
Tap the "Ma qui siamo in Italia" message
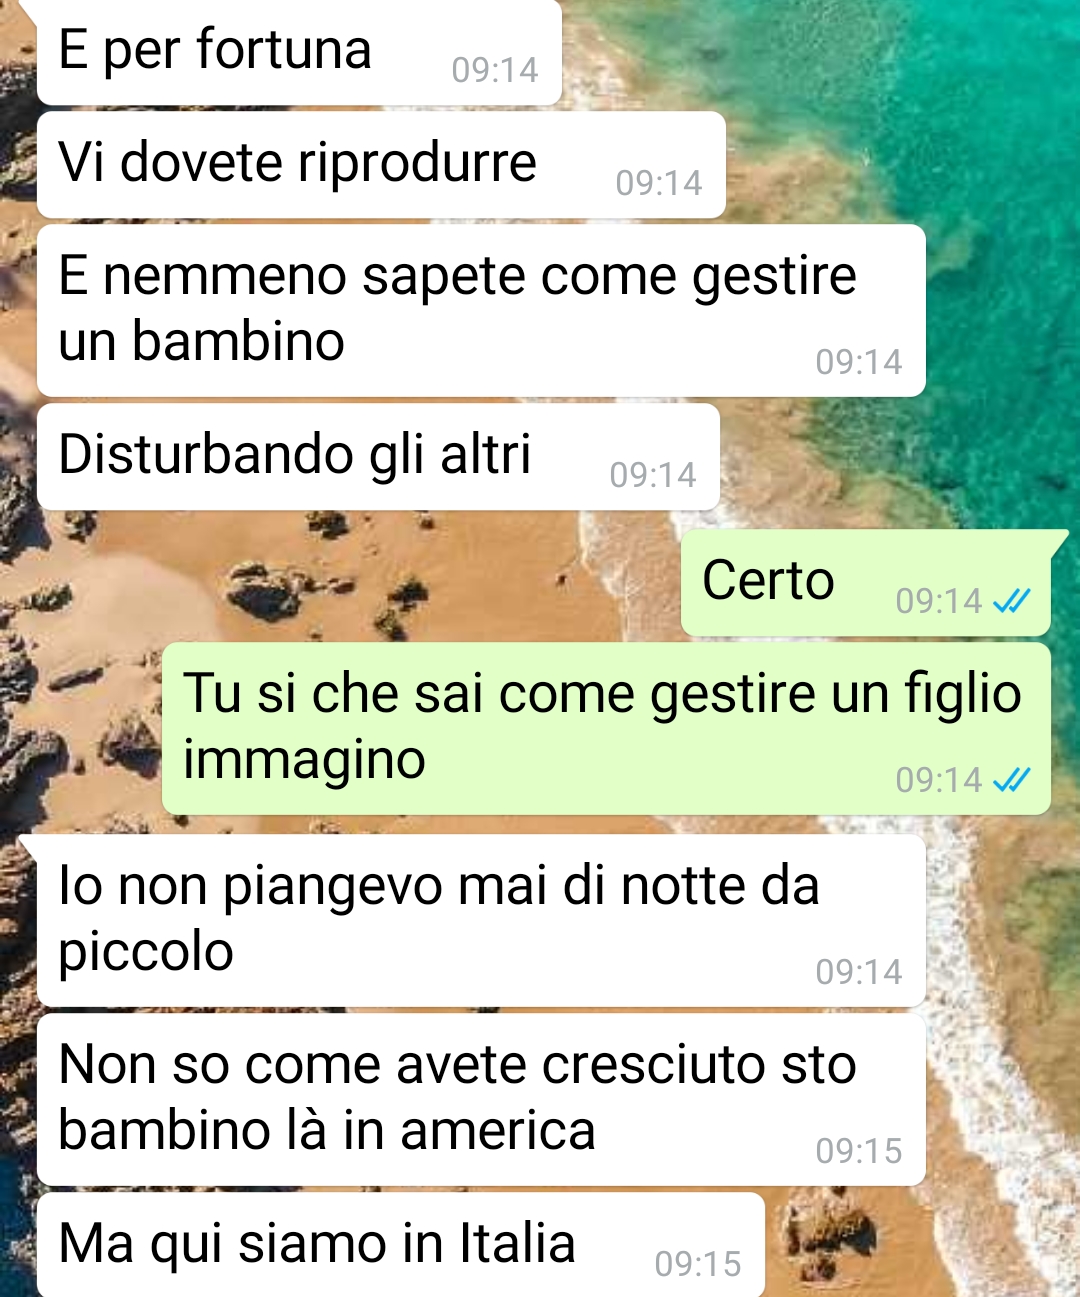click(x=401, y=1245)
